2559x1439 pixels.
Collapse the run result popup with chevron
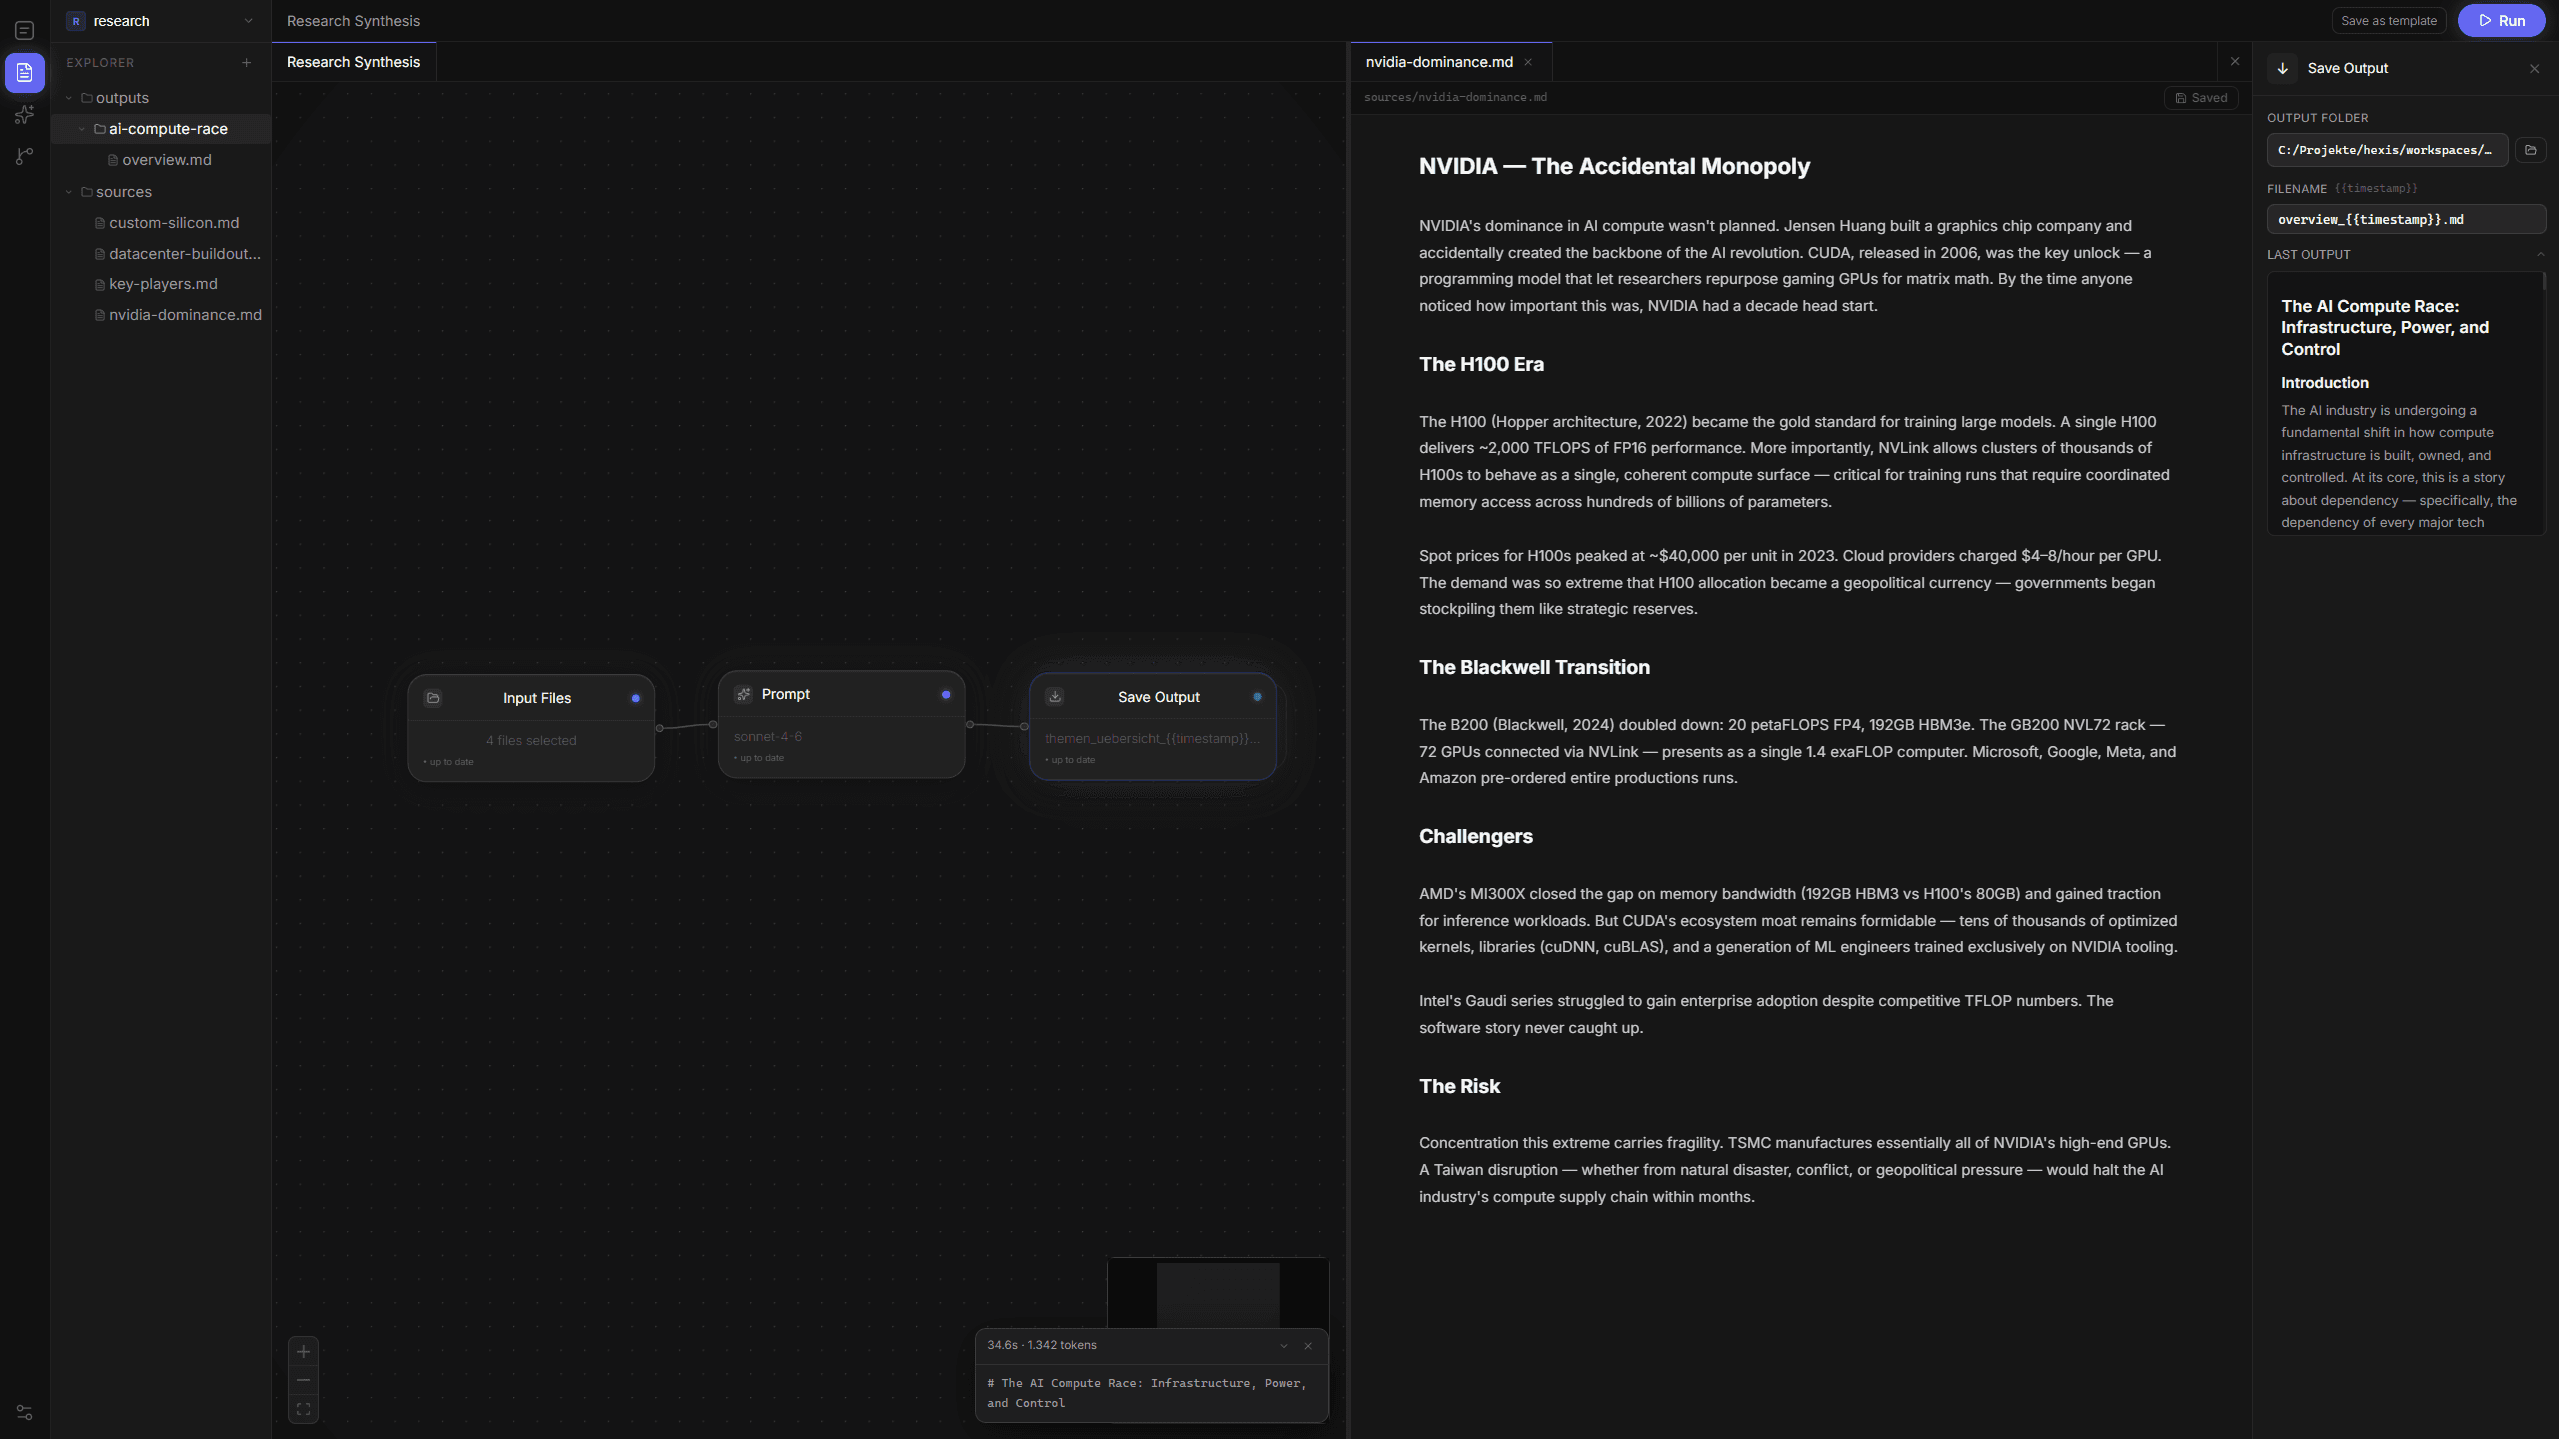pos(1284,1346)
